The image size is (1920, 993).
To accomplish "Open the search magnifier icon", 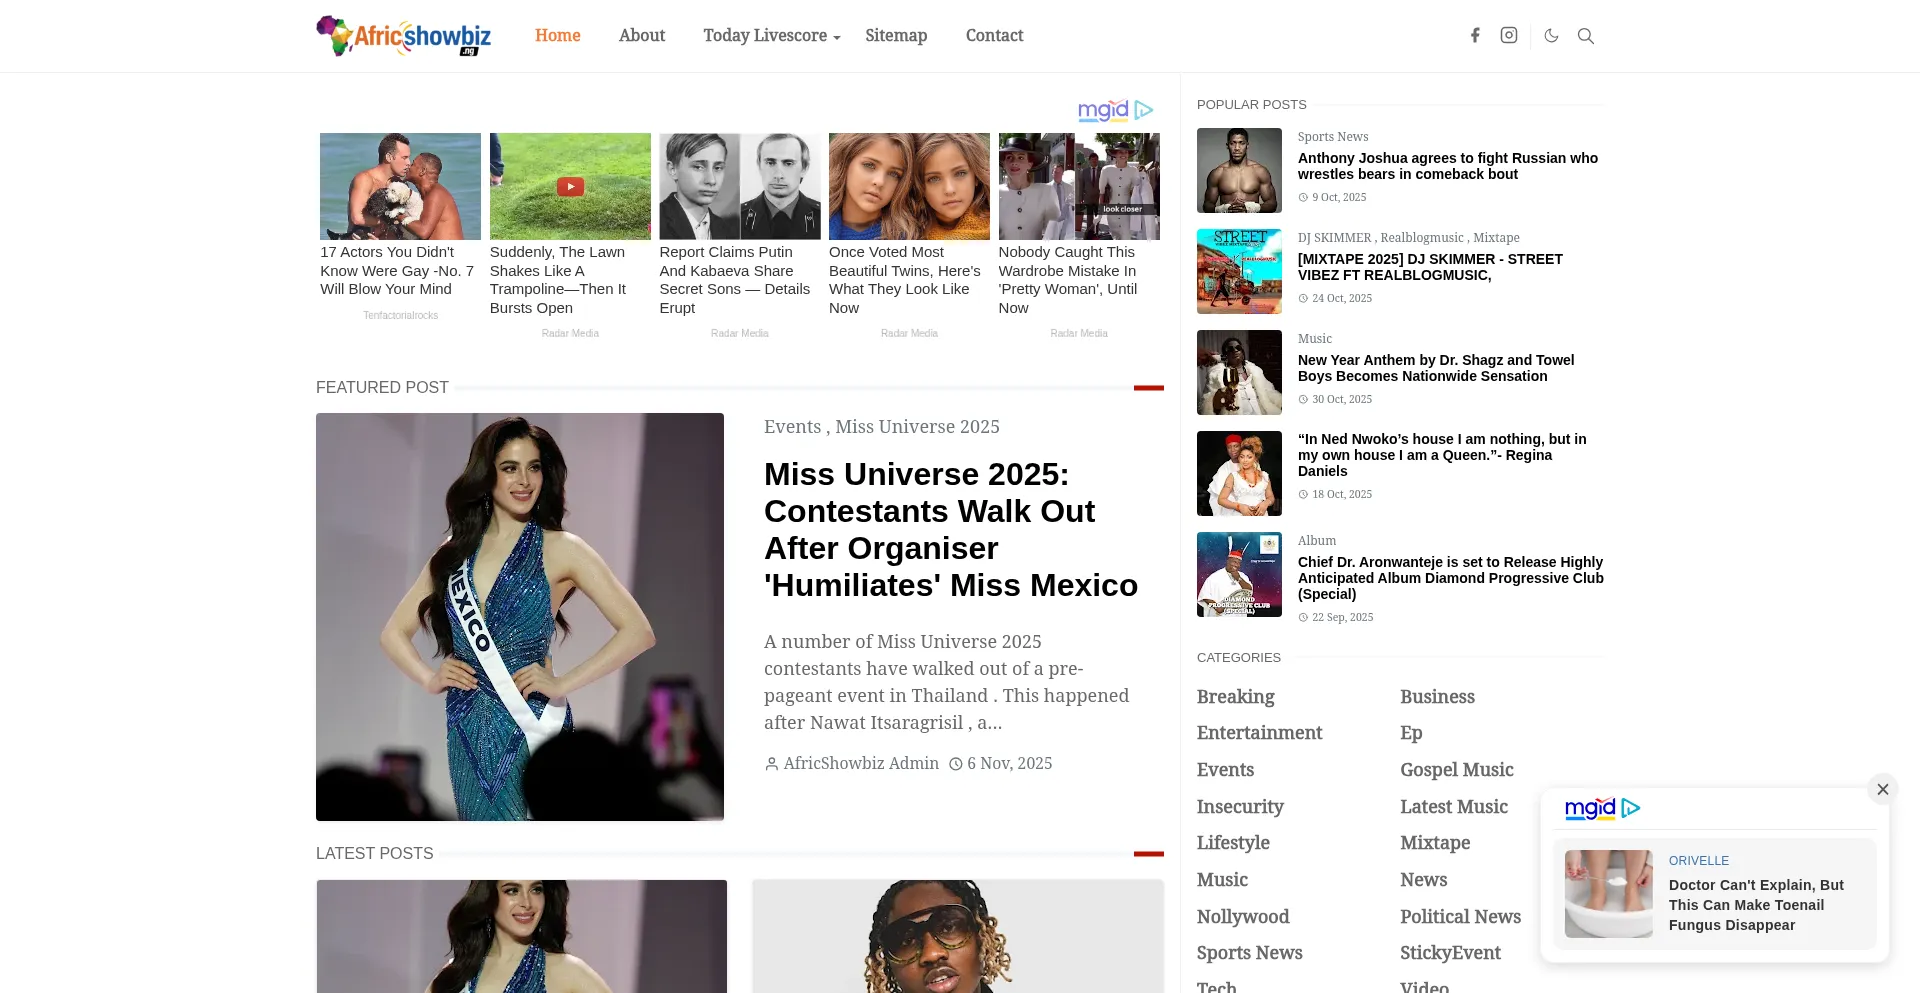I will pyautogui.click(x=1586, y=36).
